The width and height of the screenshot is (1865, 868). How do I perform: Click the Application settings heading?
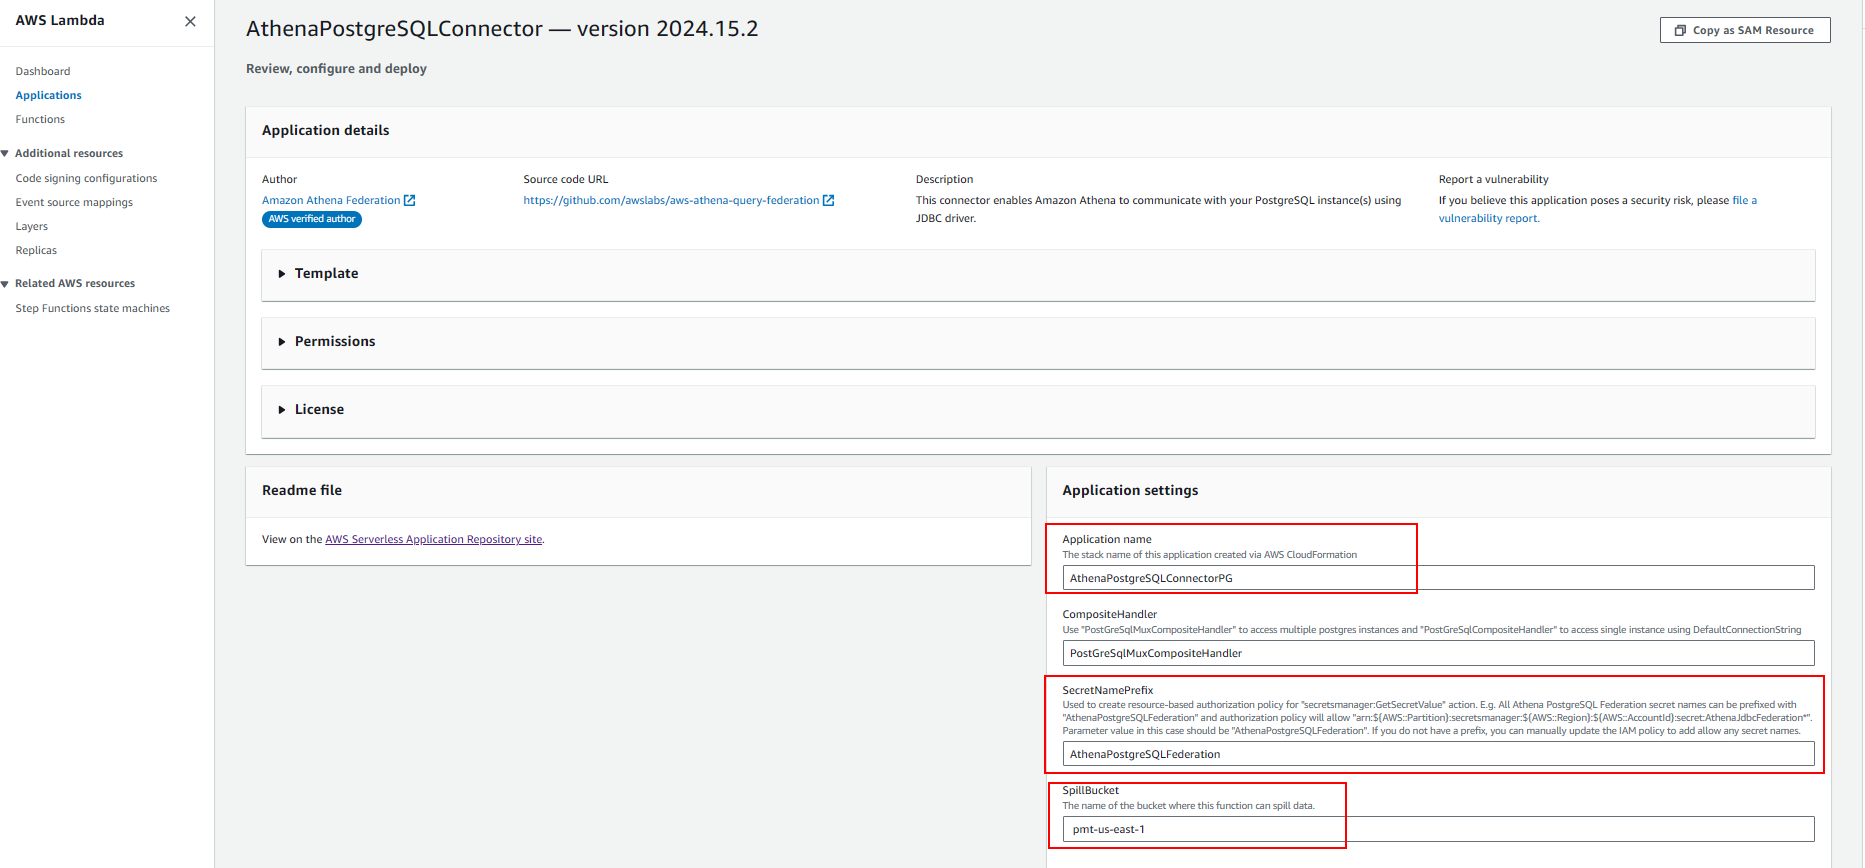coord(1130,491)
